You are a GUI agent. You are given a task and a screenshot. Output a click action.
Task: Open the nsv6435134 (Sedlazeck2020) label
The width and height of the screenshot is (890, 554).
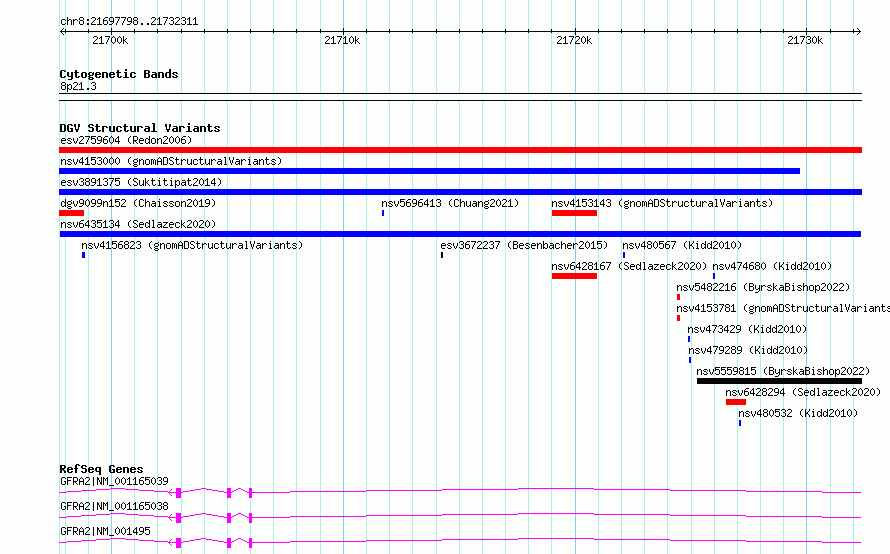(138, 224)
